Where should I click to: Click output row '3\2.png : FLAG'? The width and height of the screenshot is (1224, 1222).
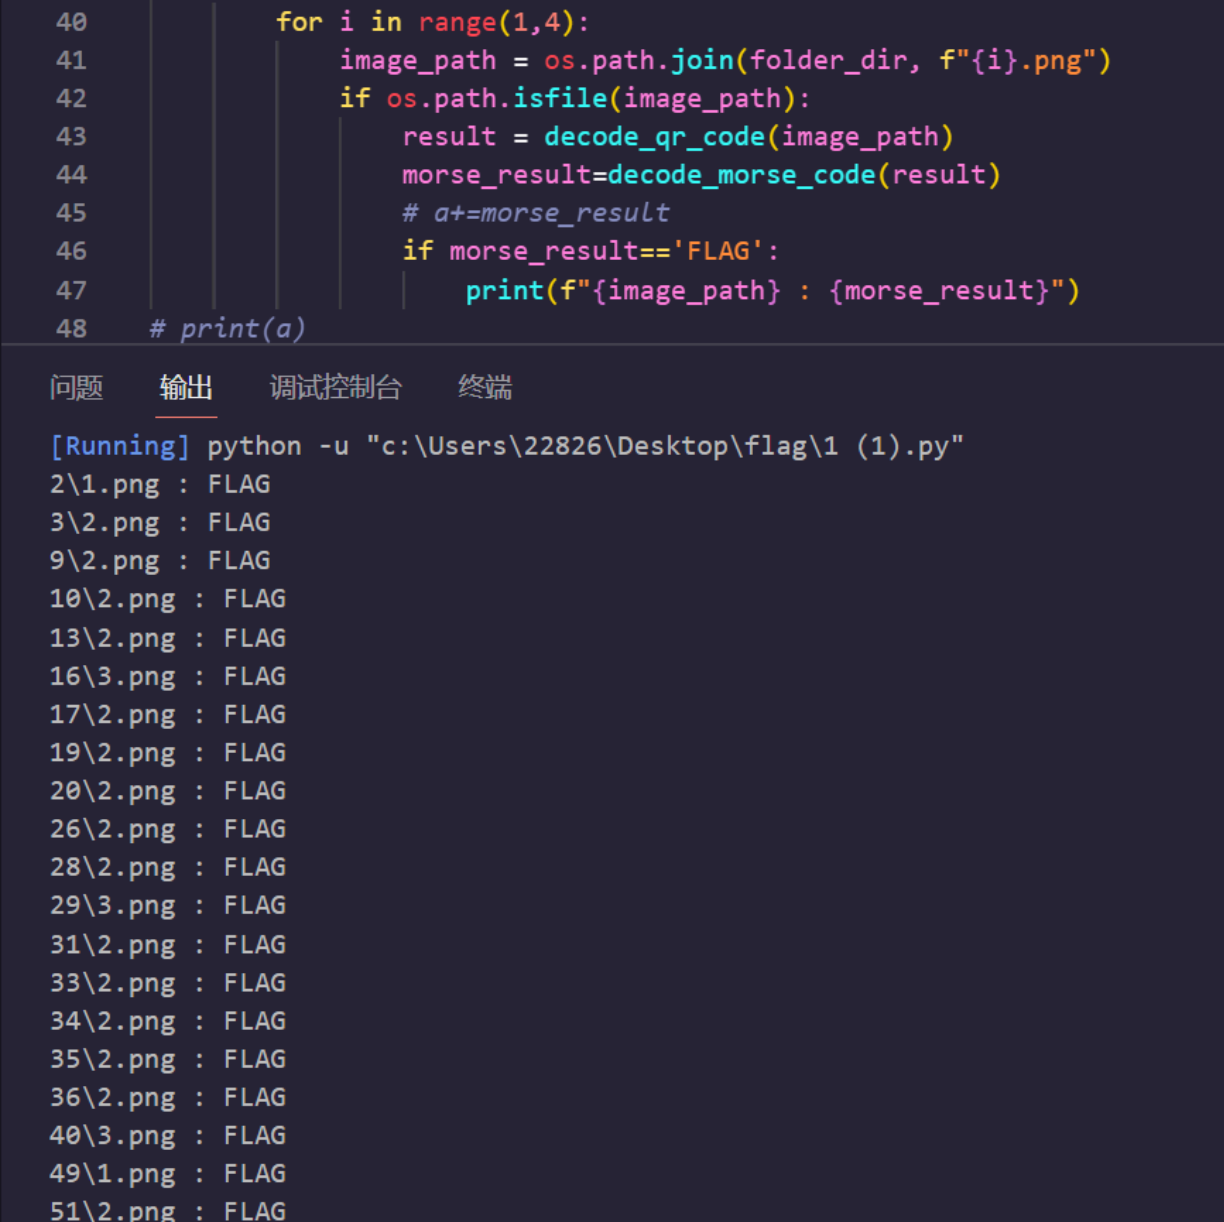click(x=160, y=522)
